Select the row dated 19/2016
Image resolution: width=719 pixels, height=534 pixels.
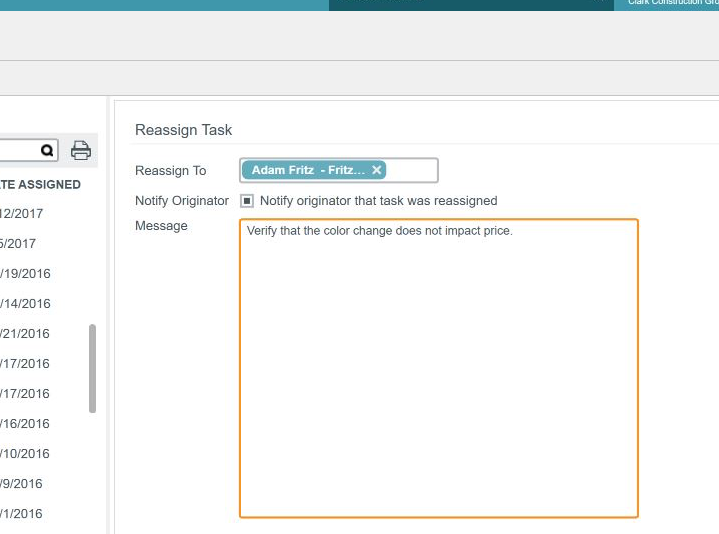(25, 273)
